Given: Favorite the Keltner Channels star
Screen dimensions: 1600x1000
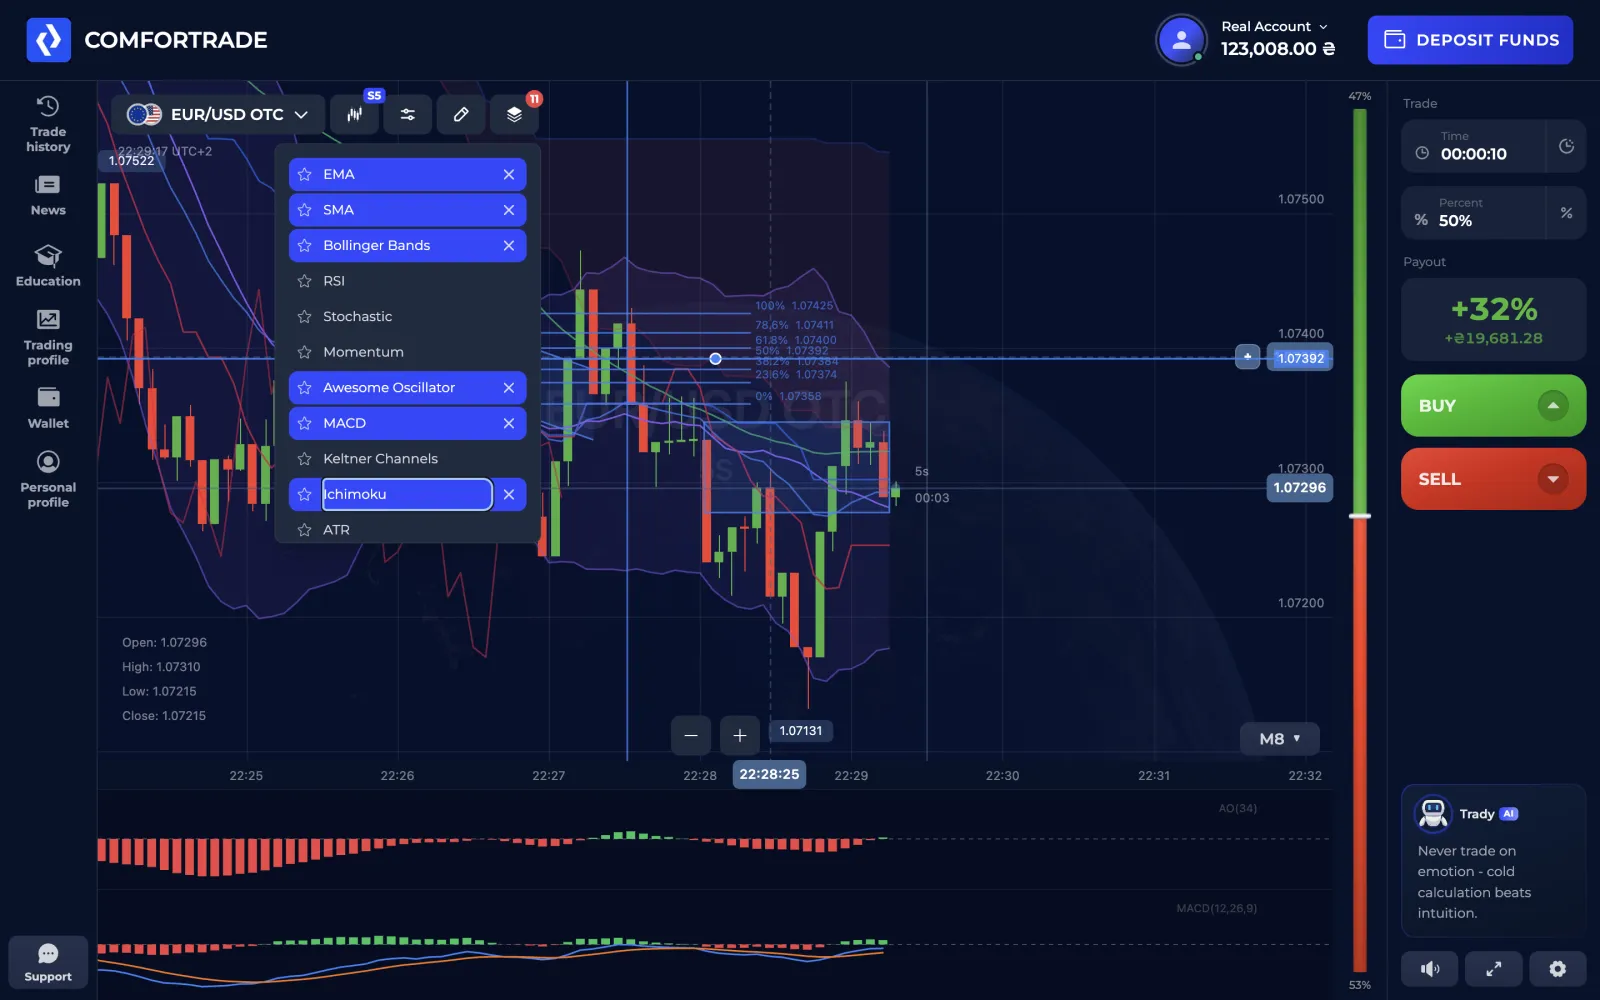Looking at the screenshot, I should pos(305,458).
